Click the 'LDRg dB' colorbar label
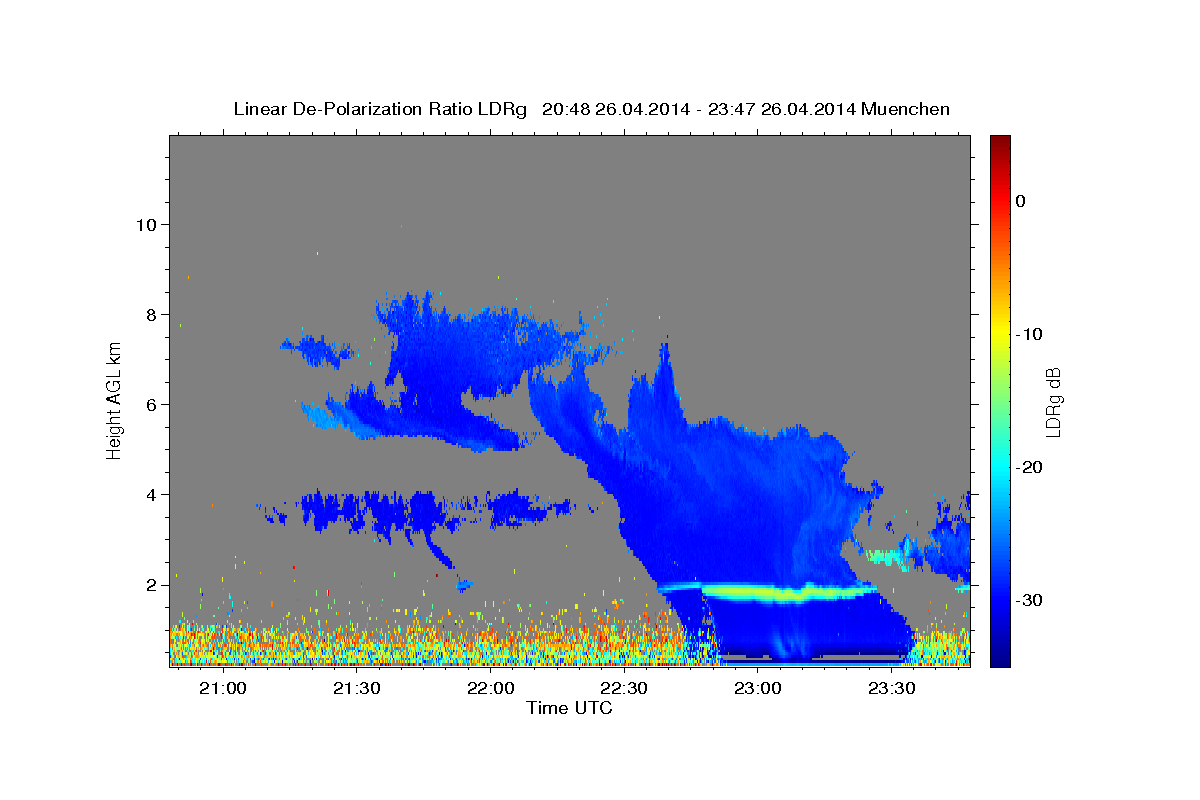The image size is (1200, 800). (1052, 402)
